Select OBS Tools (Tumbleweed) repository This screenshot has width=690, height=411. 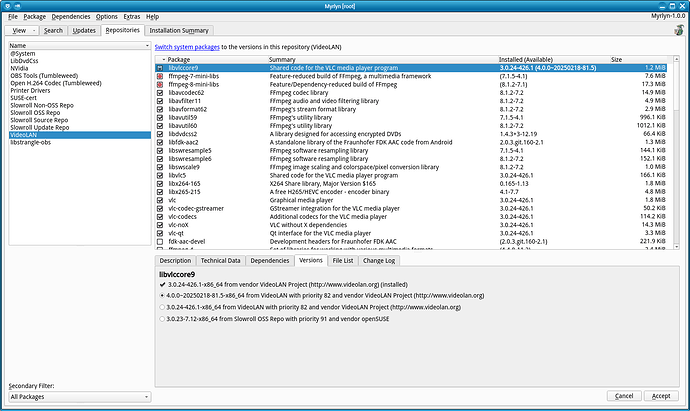(80, 76)
